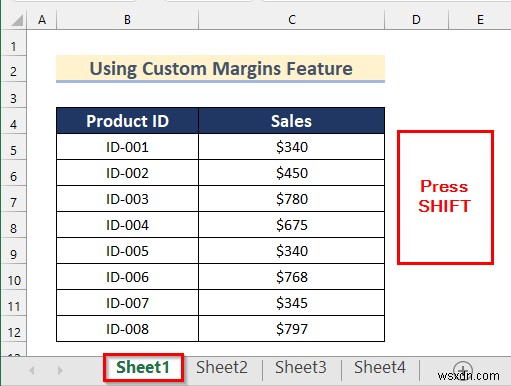Select the $797 sales cell
The image size is (511, 386).
point(292,329)
